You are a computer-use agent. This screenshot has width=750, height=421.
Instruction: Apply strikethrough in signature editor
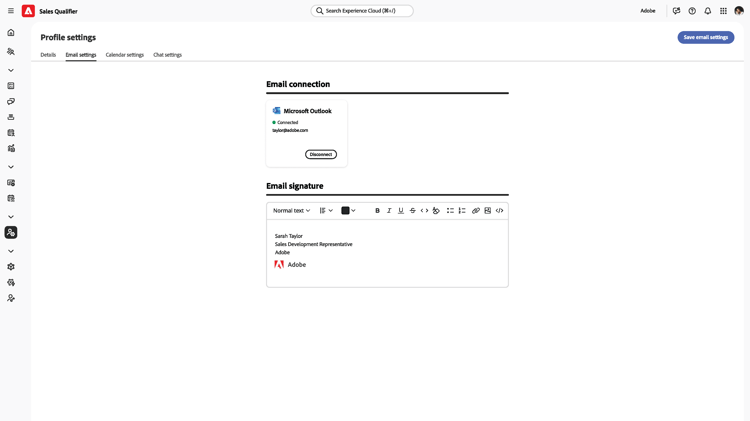(412, 210)
